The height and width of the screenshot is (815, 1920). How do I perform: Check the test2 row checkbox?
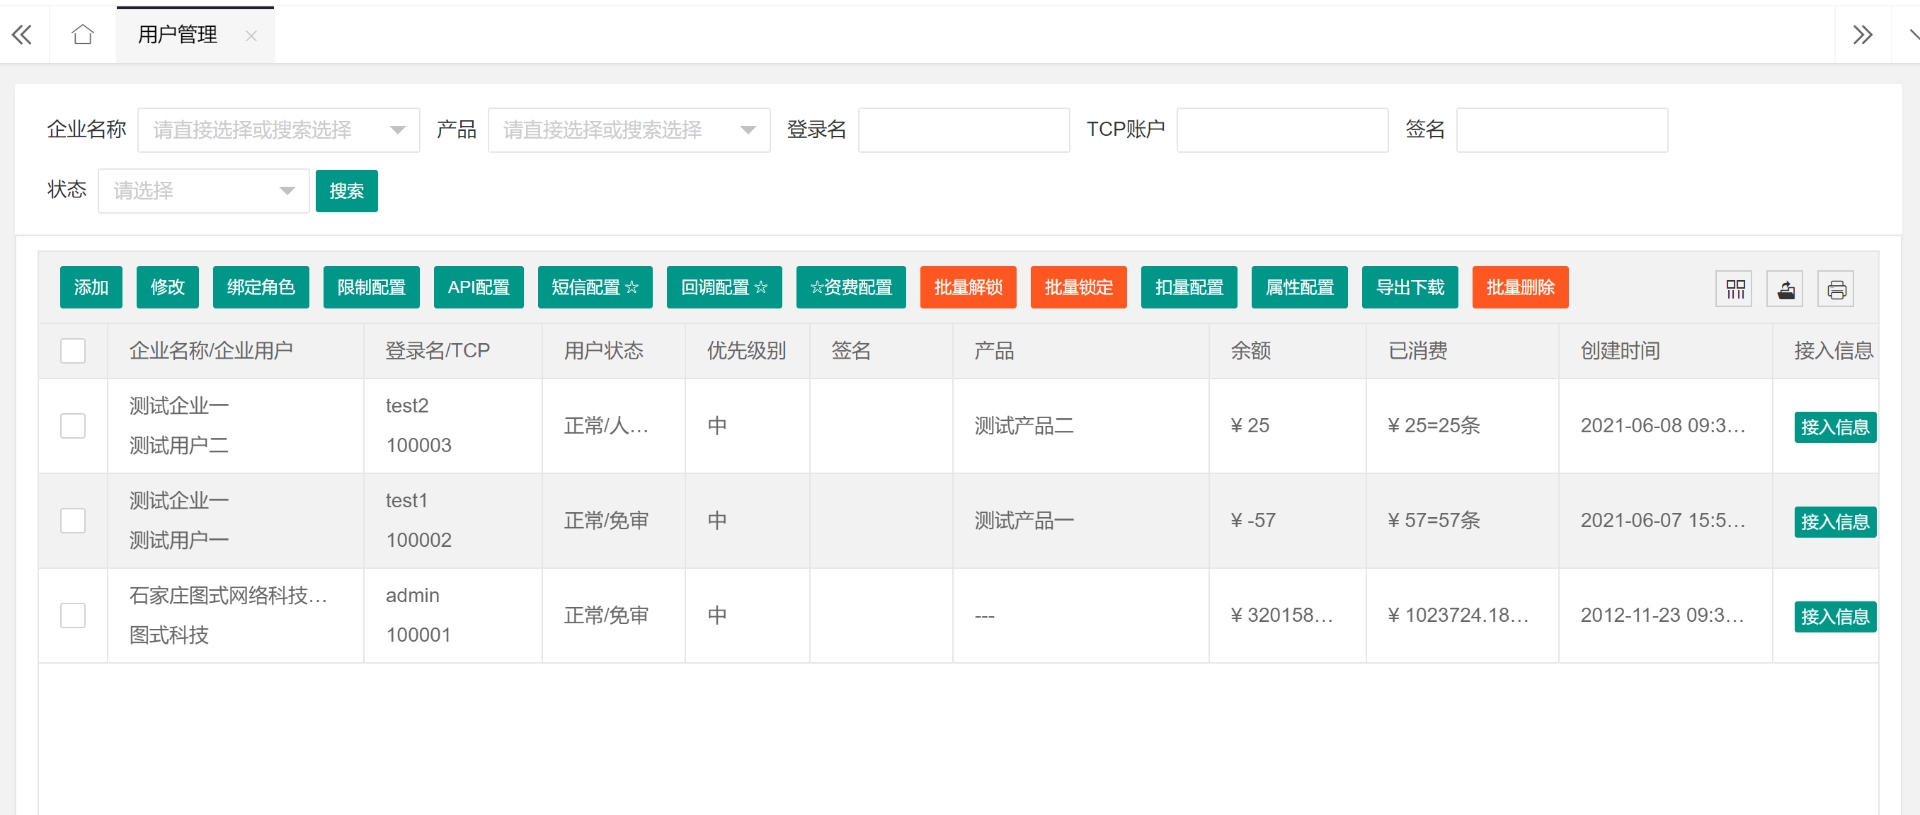click(73, 426)
